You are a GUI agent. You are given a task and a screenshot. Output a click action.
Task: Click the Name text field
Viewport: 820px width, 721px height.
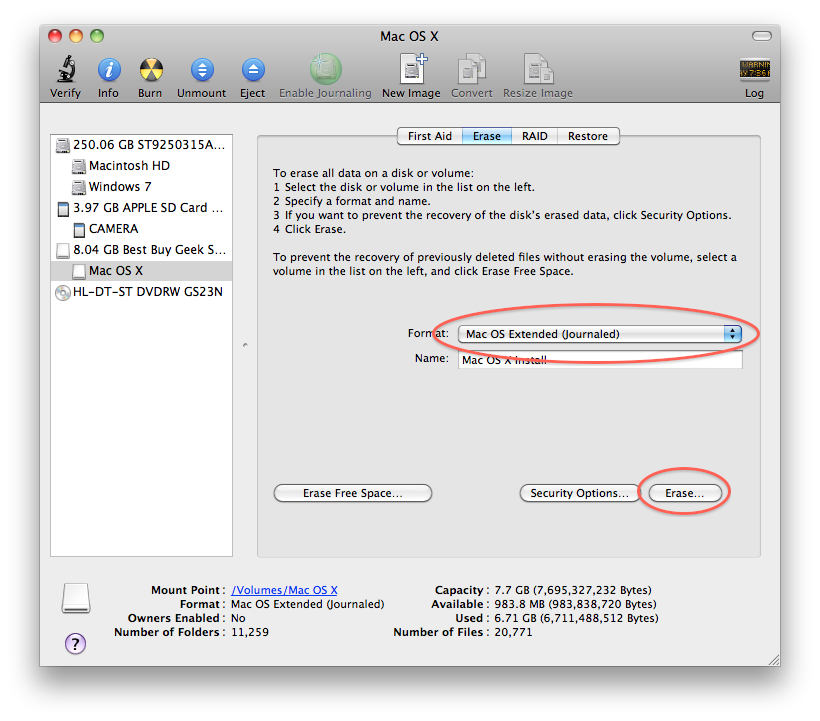pos(600,359)
